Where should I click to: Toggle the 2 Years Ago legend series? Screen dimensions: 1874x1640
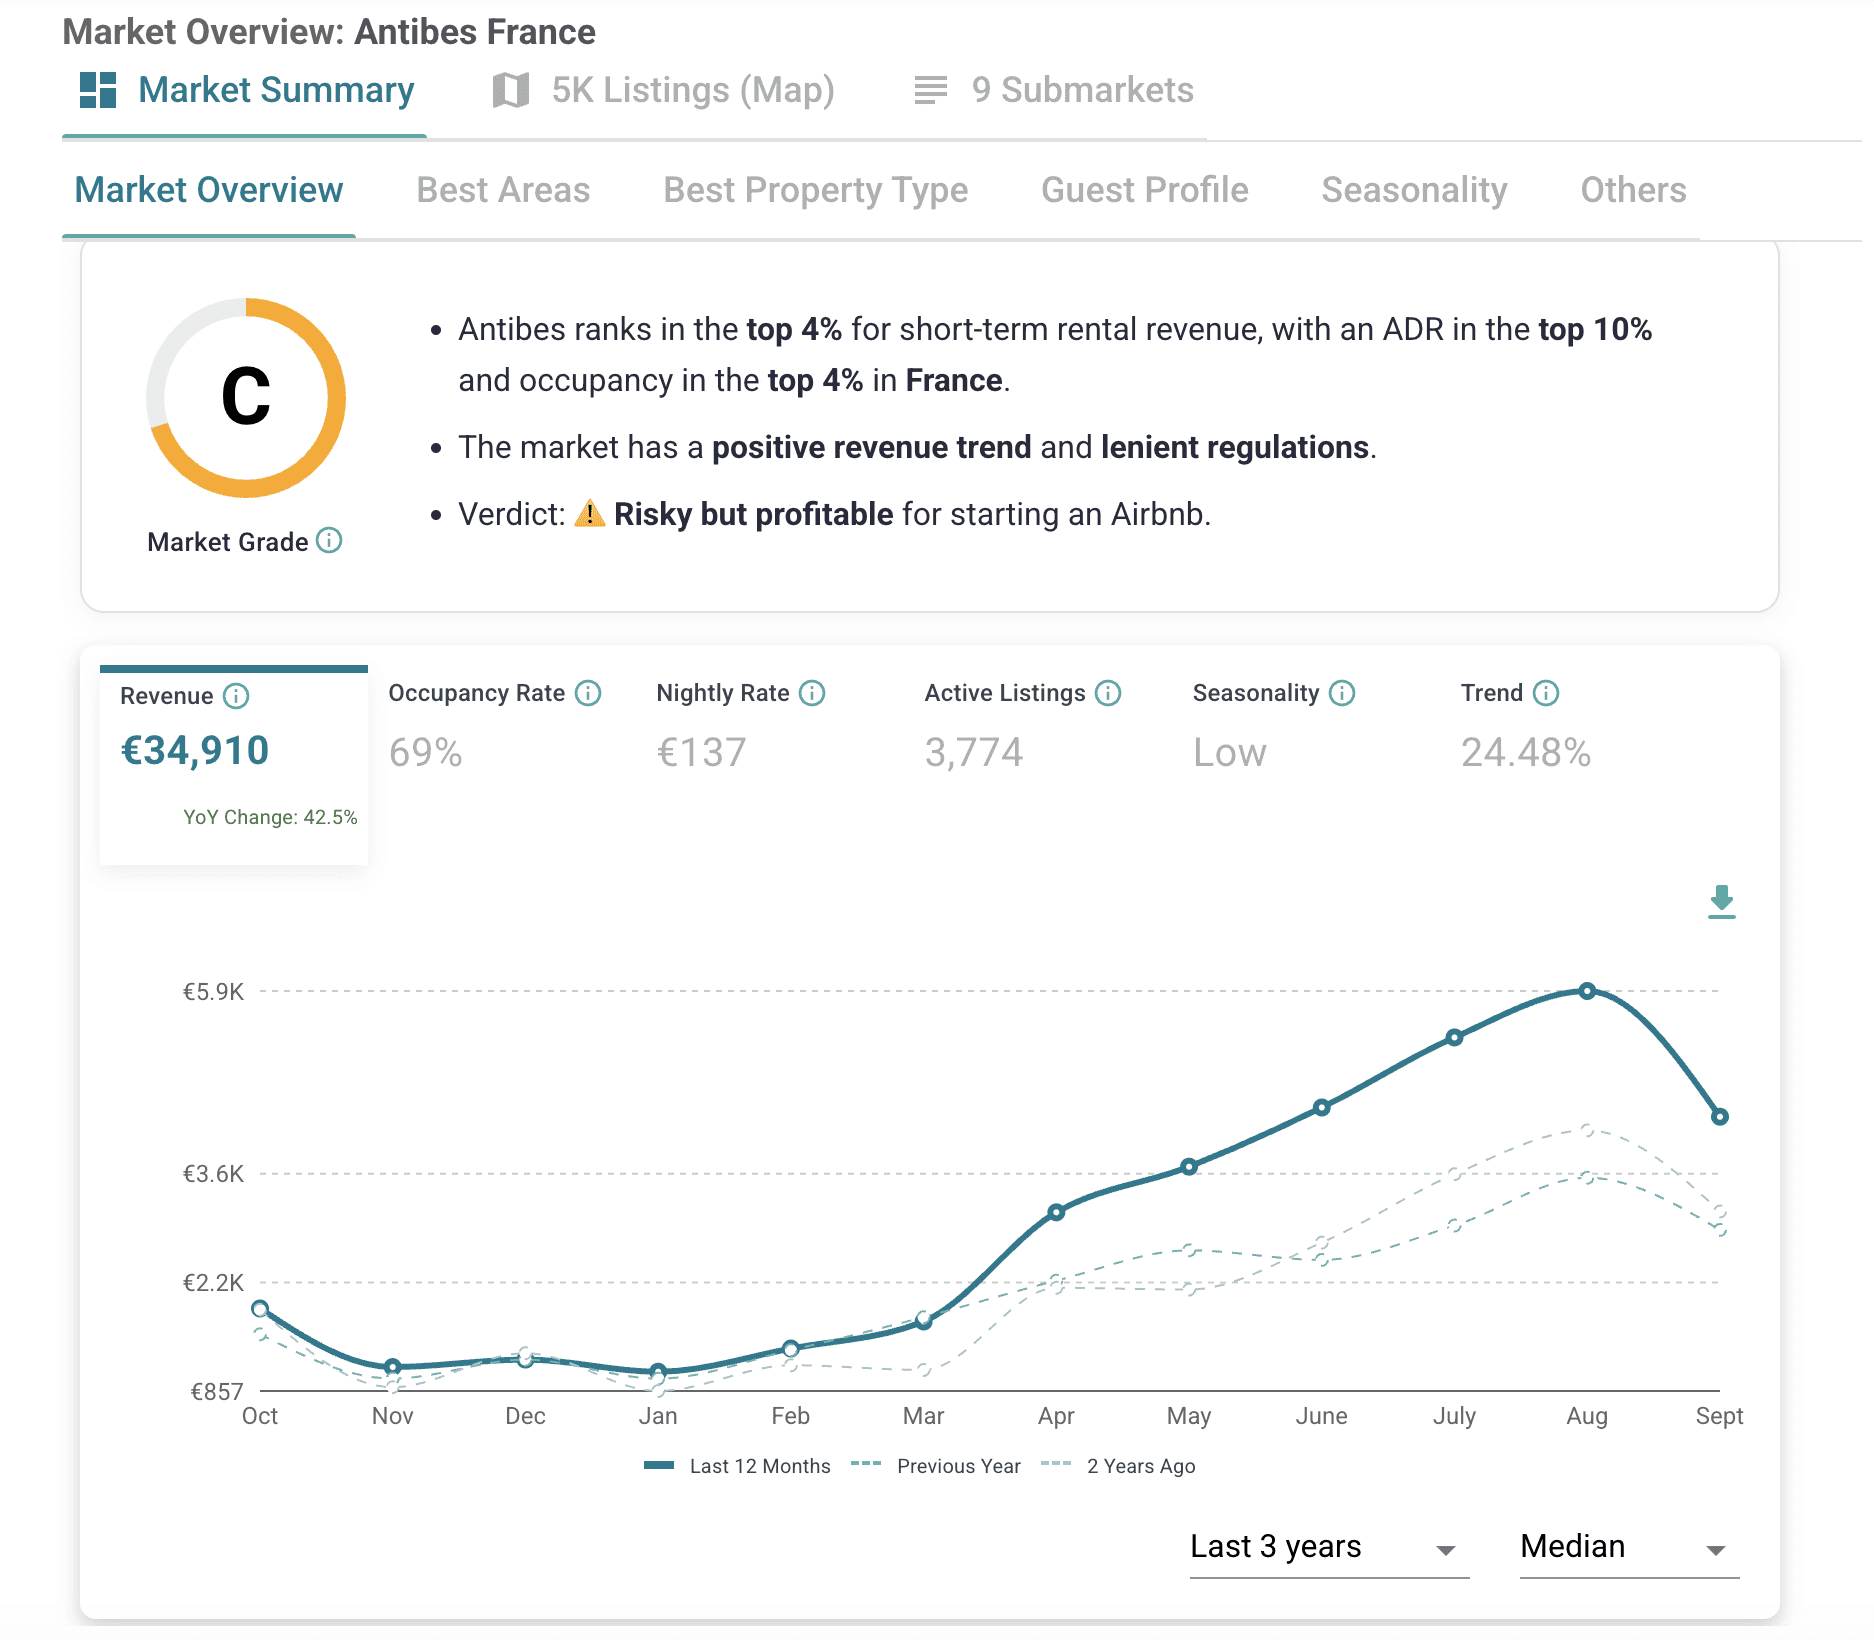[x=1118, y=1466]
